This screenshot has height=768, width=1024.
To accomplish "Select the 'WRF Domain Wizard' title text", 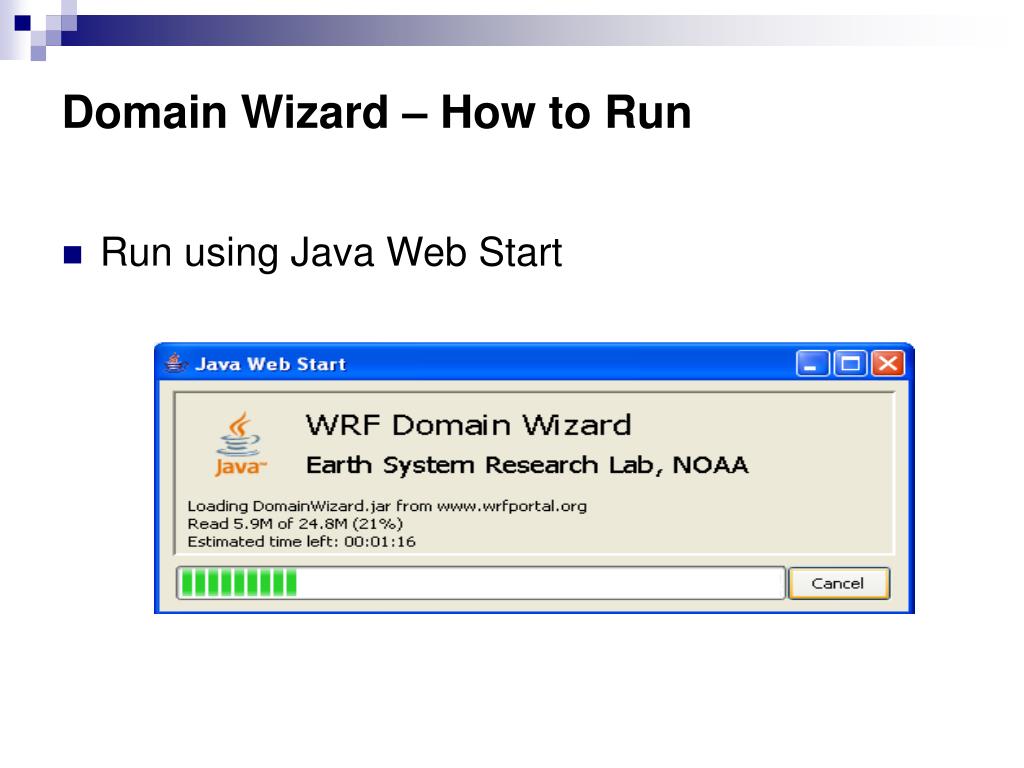I will tap(468, 425).
